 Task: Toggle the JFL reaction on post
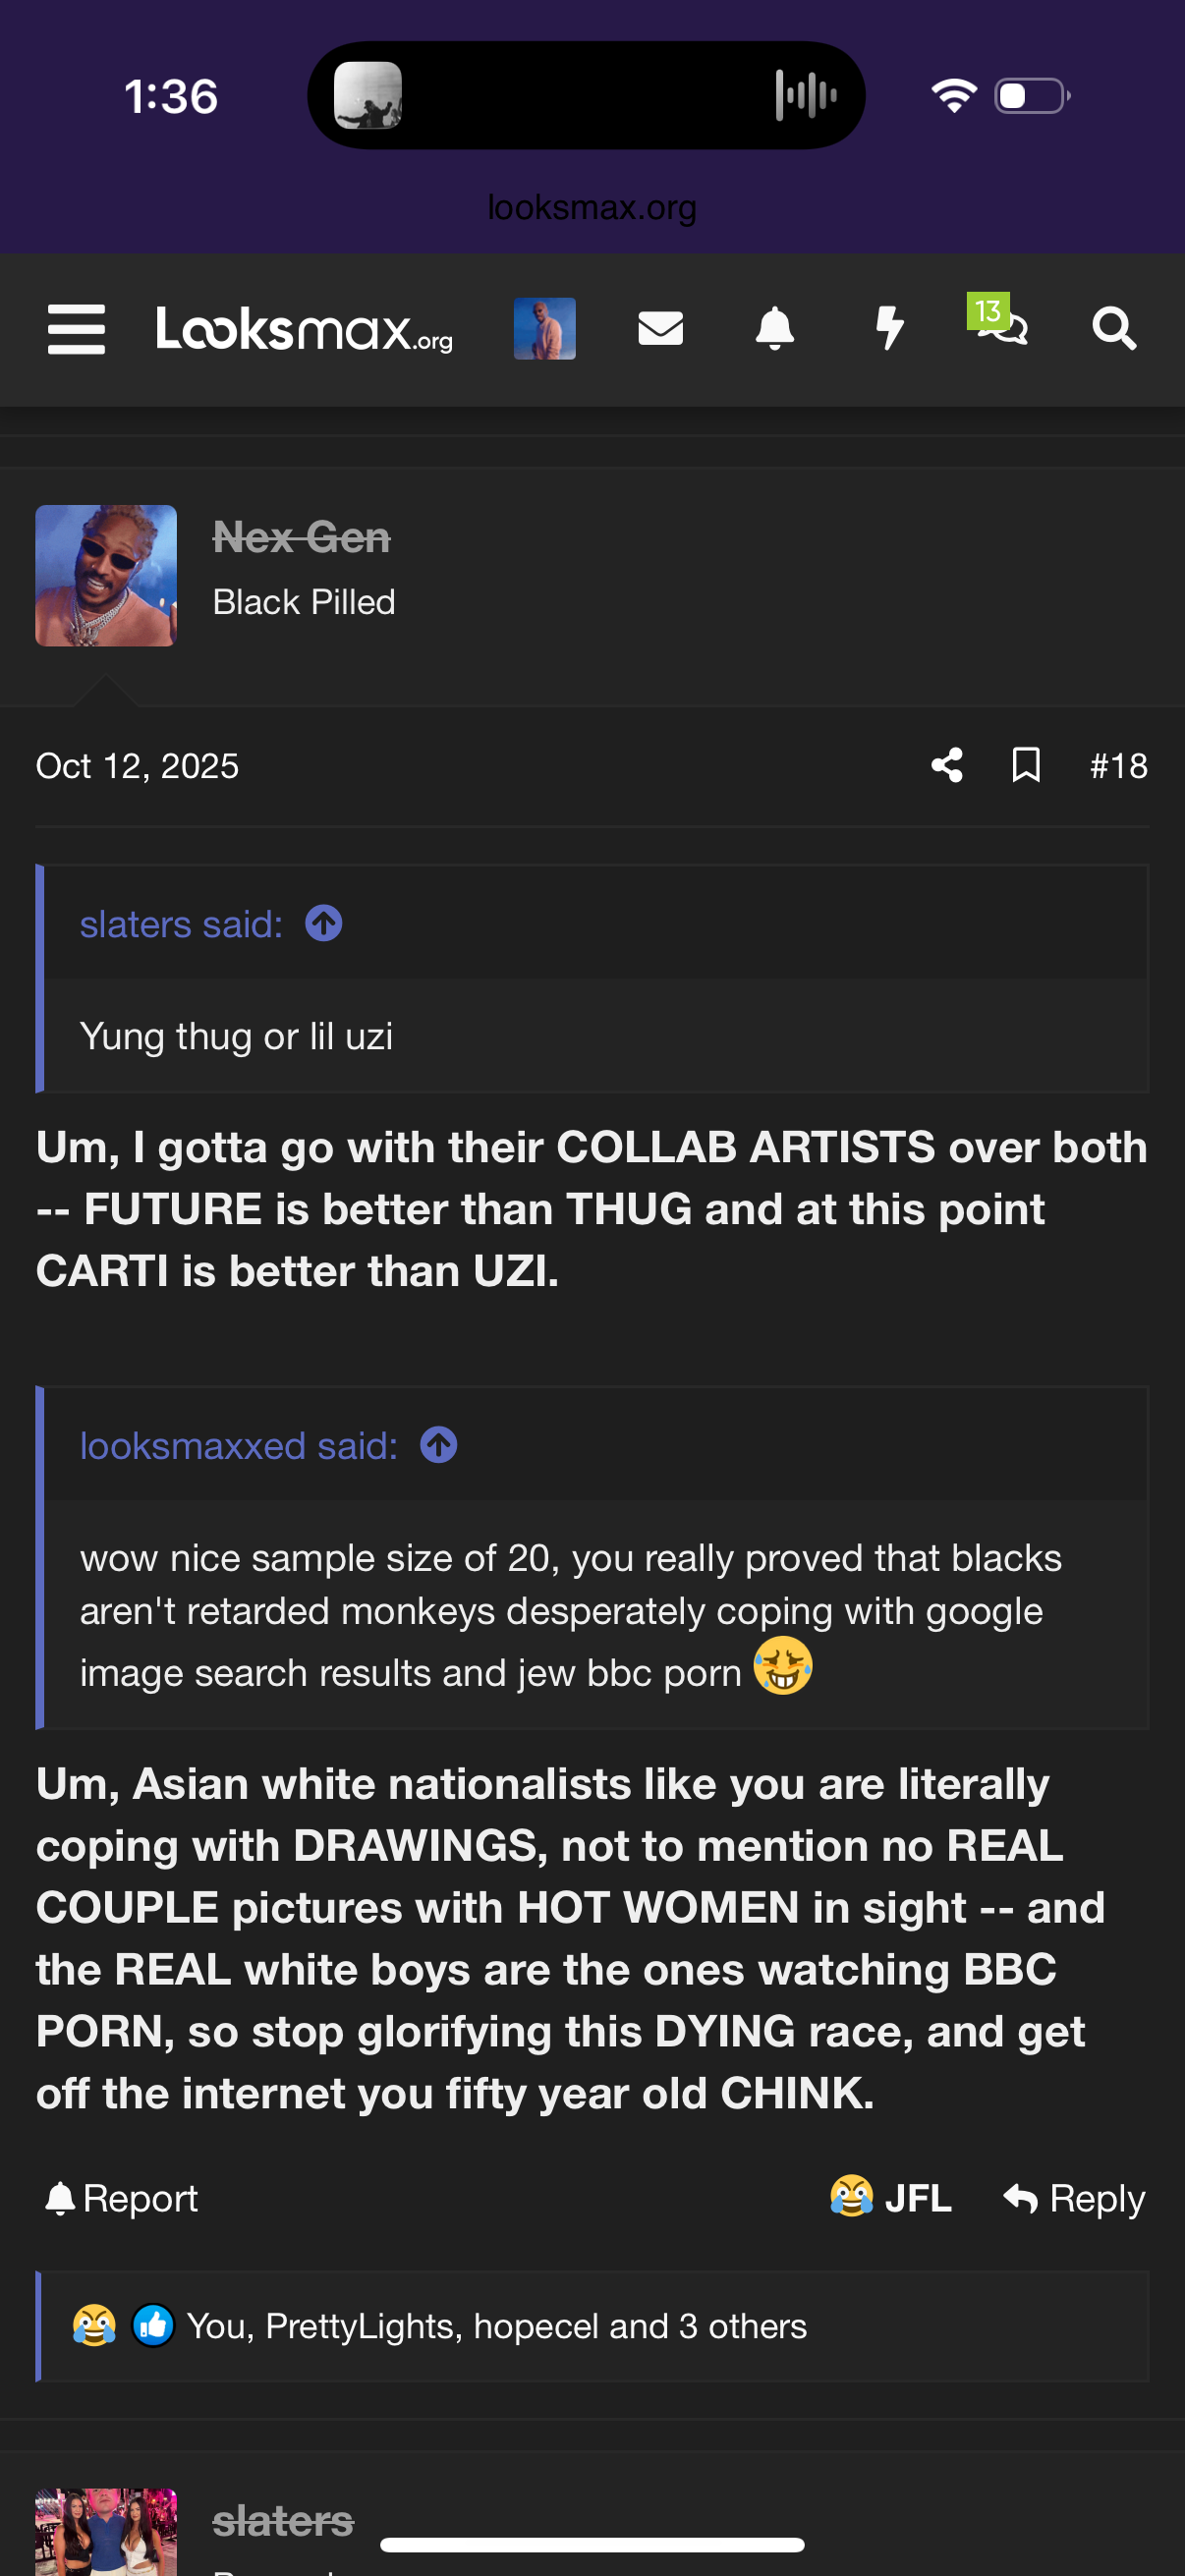tap(891, 2198)
